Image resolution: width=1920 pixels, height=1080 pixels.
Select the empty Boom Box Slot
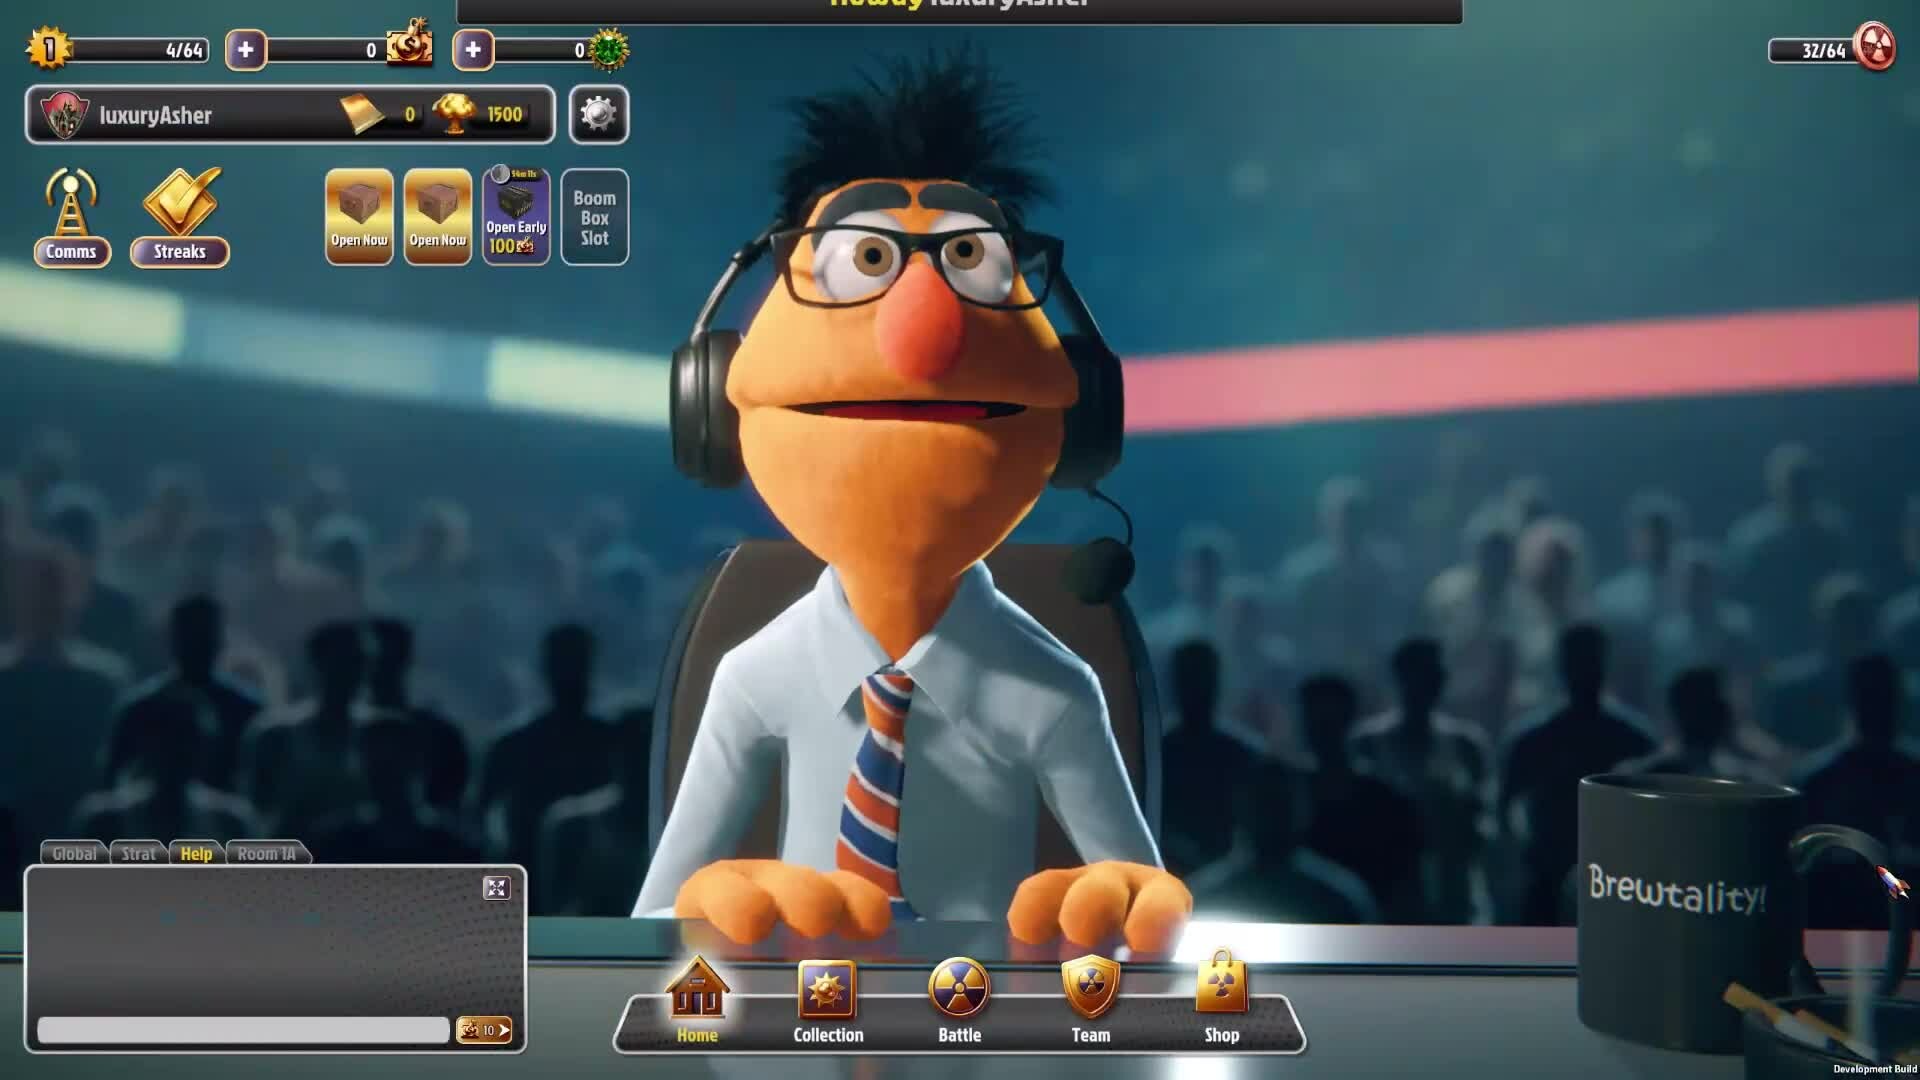pyautogui.click(x=594, y=217)
